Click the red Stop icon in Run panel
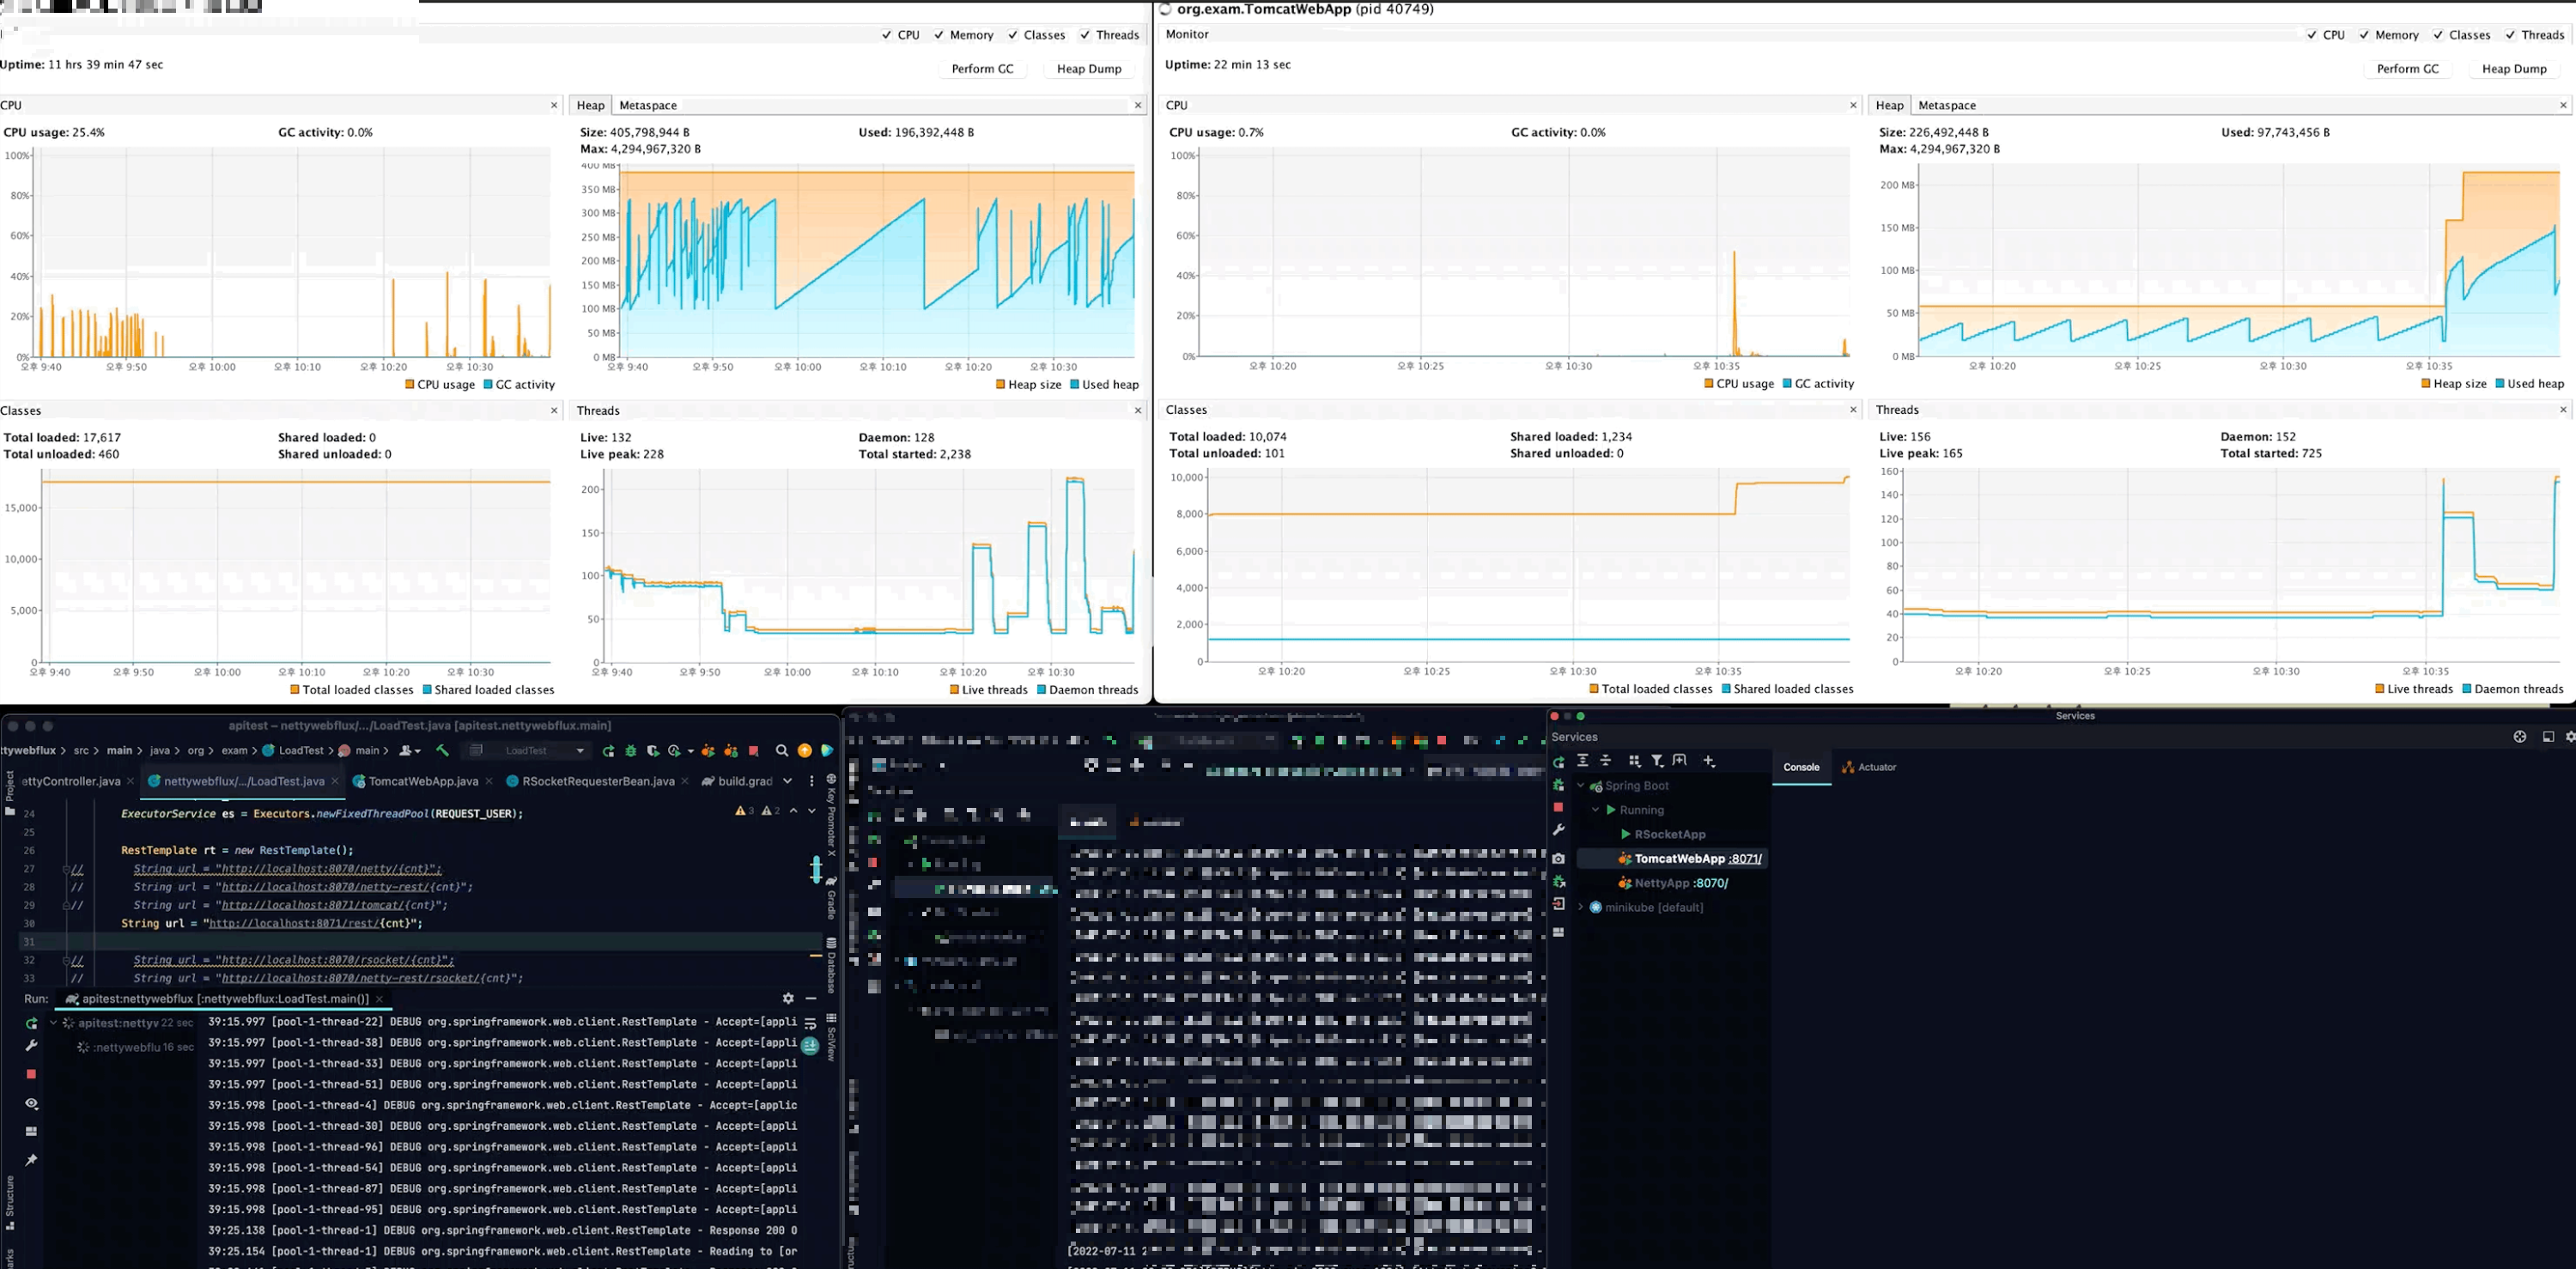Viewport: 2576px width, 1269px height. click(31, 1074)
